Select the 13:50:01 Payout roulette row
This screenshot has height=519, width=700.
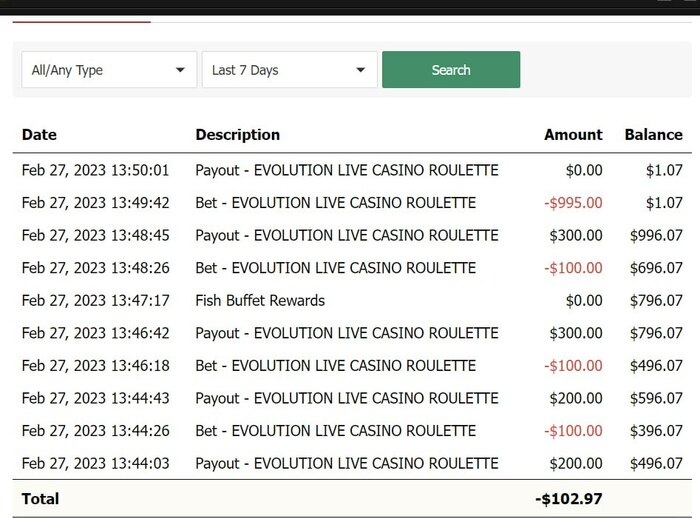click(x=346, y=170)
